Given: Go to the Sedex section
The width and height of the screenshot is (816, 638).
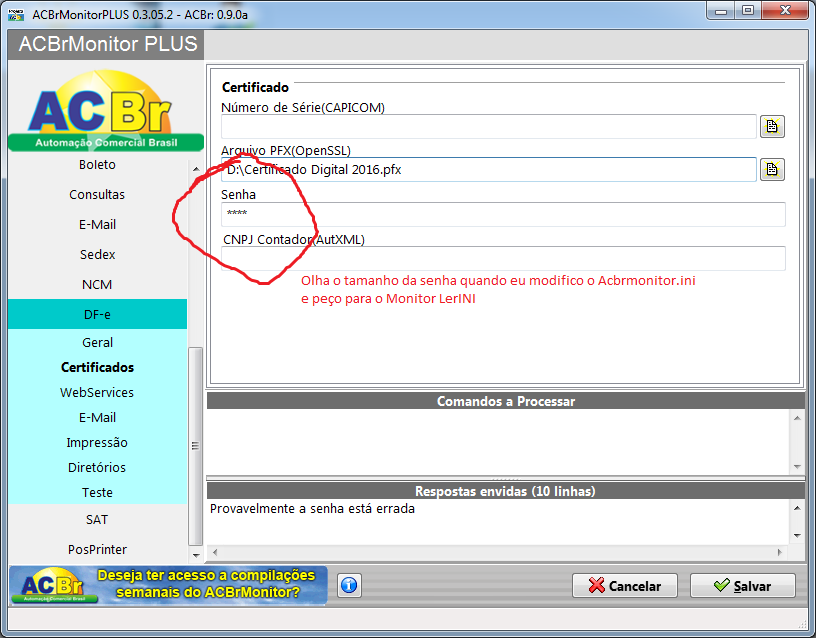Looking at the screenshot, I should coord(97,254).
